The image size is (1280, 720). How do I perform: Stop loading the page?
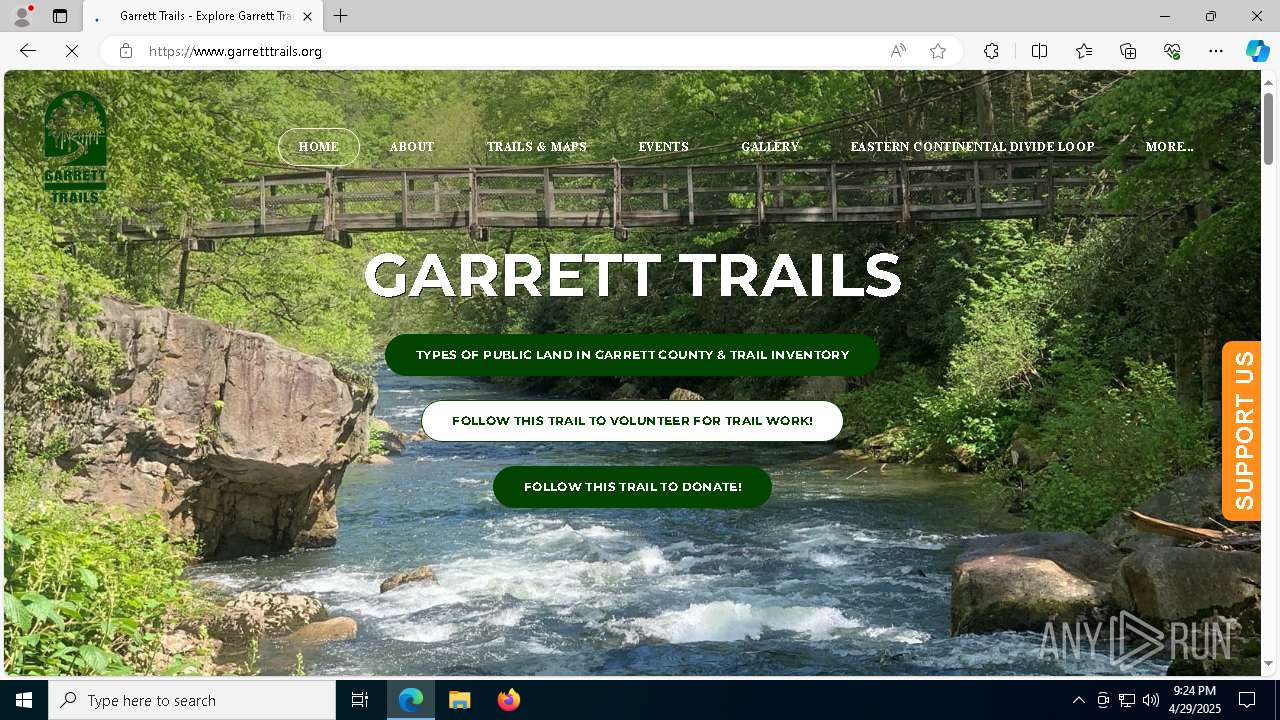72,51
